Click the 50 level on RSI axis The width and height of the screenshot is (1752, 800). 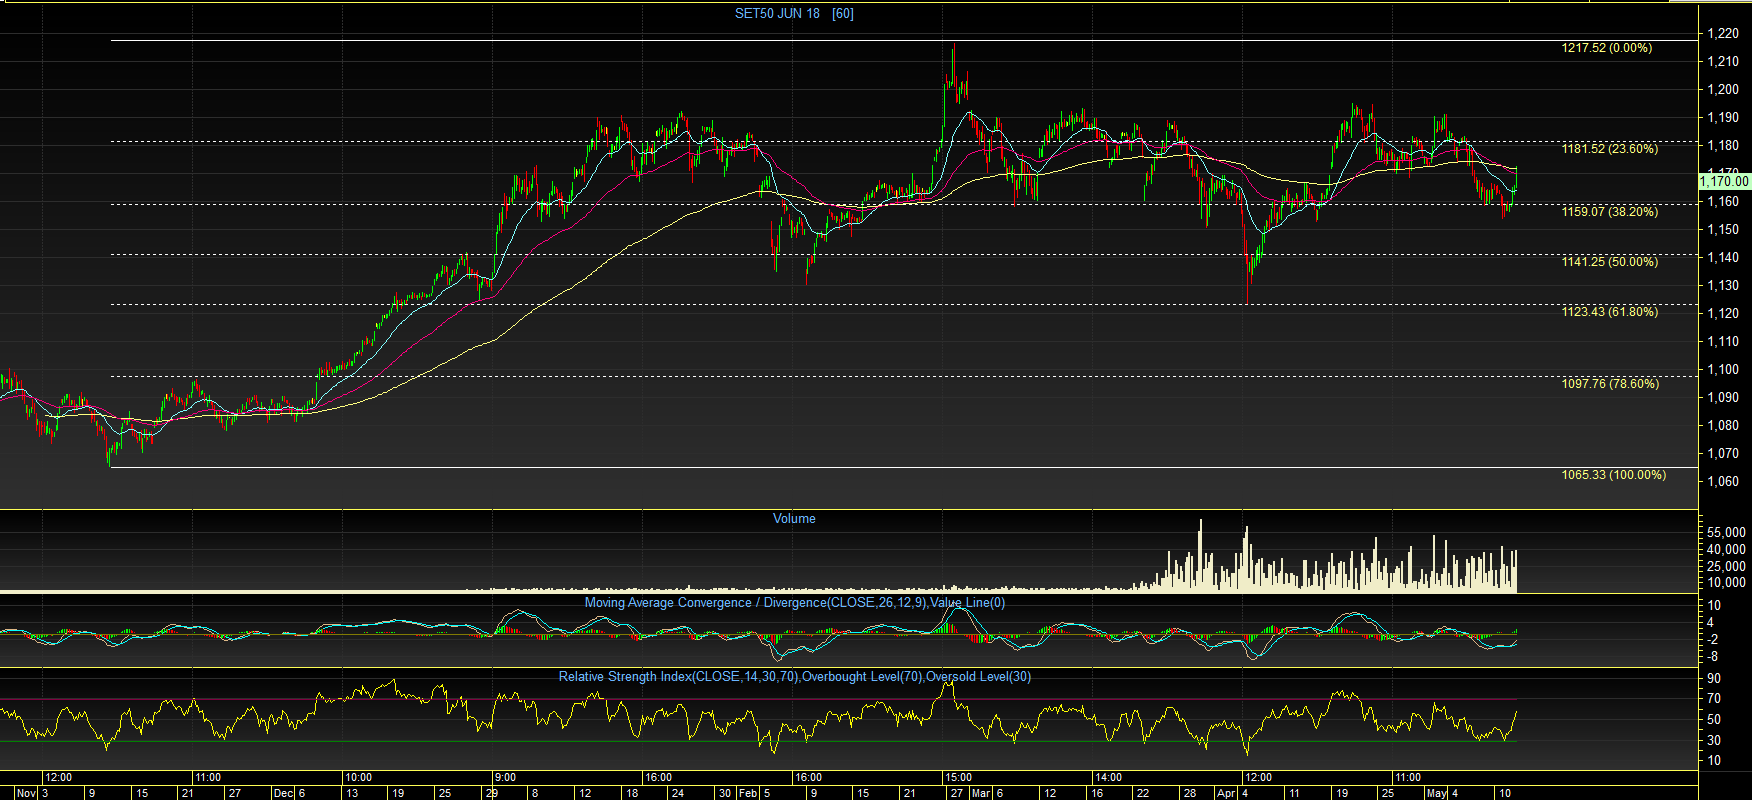pyautogui.click(x=1714, y=719)
